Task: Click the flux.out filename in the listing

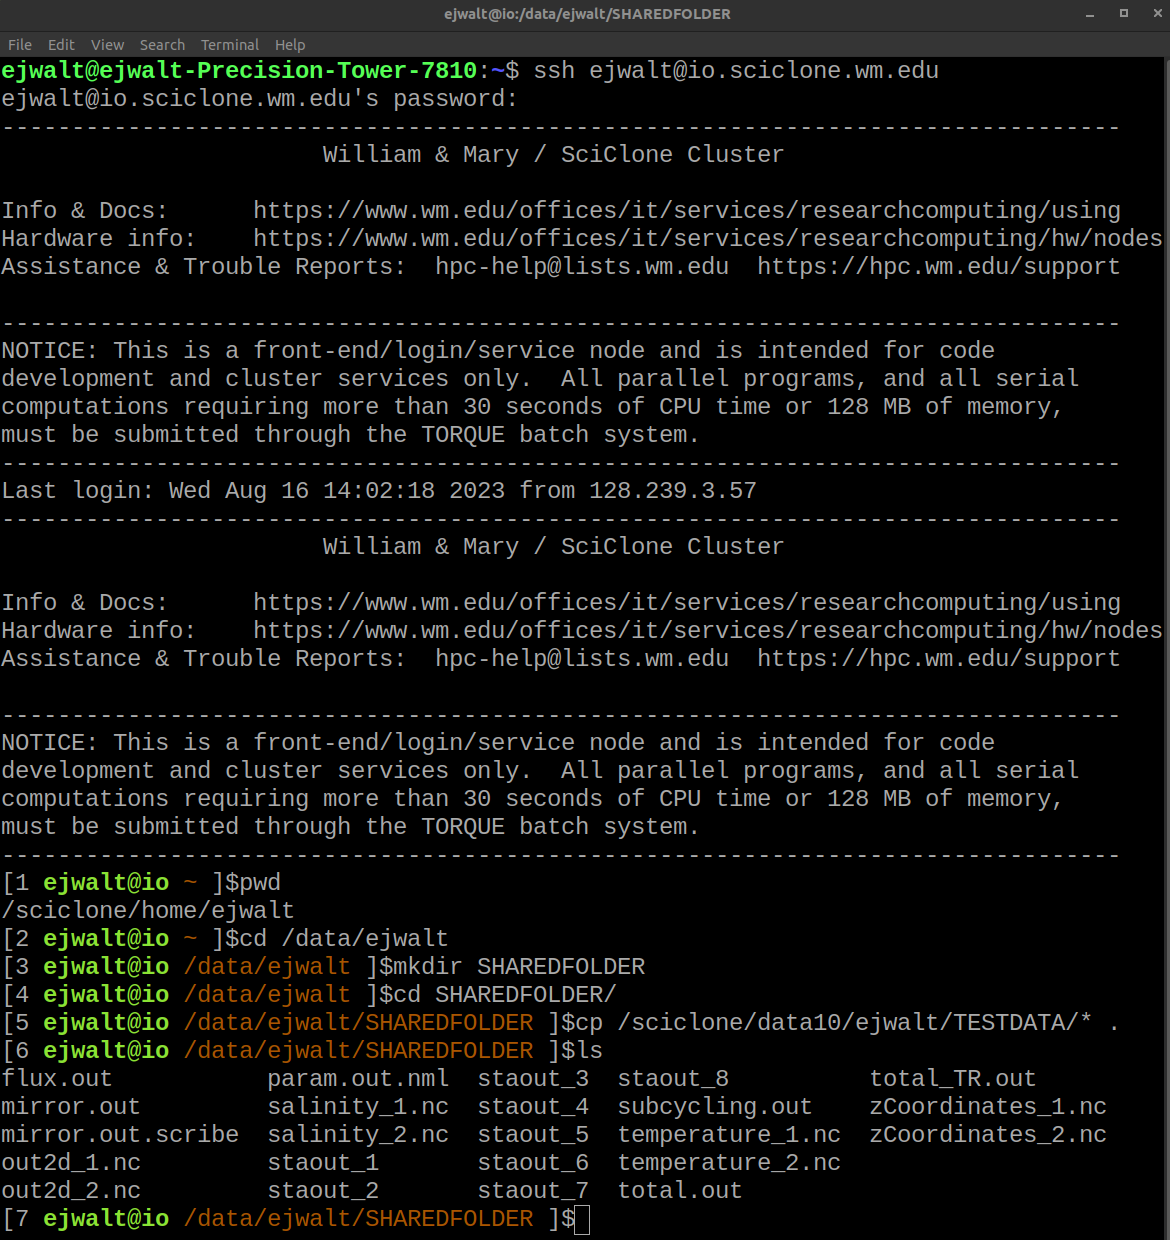Action: (x=57, y=1079)
